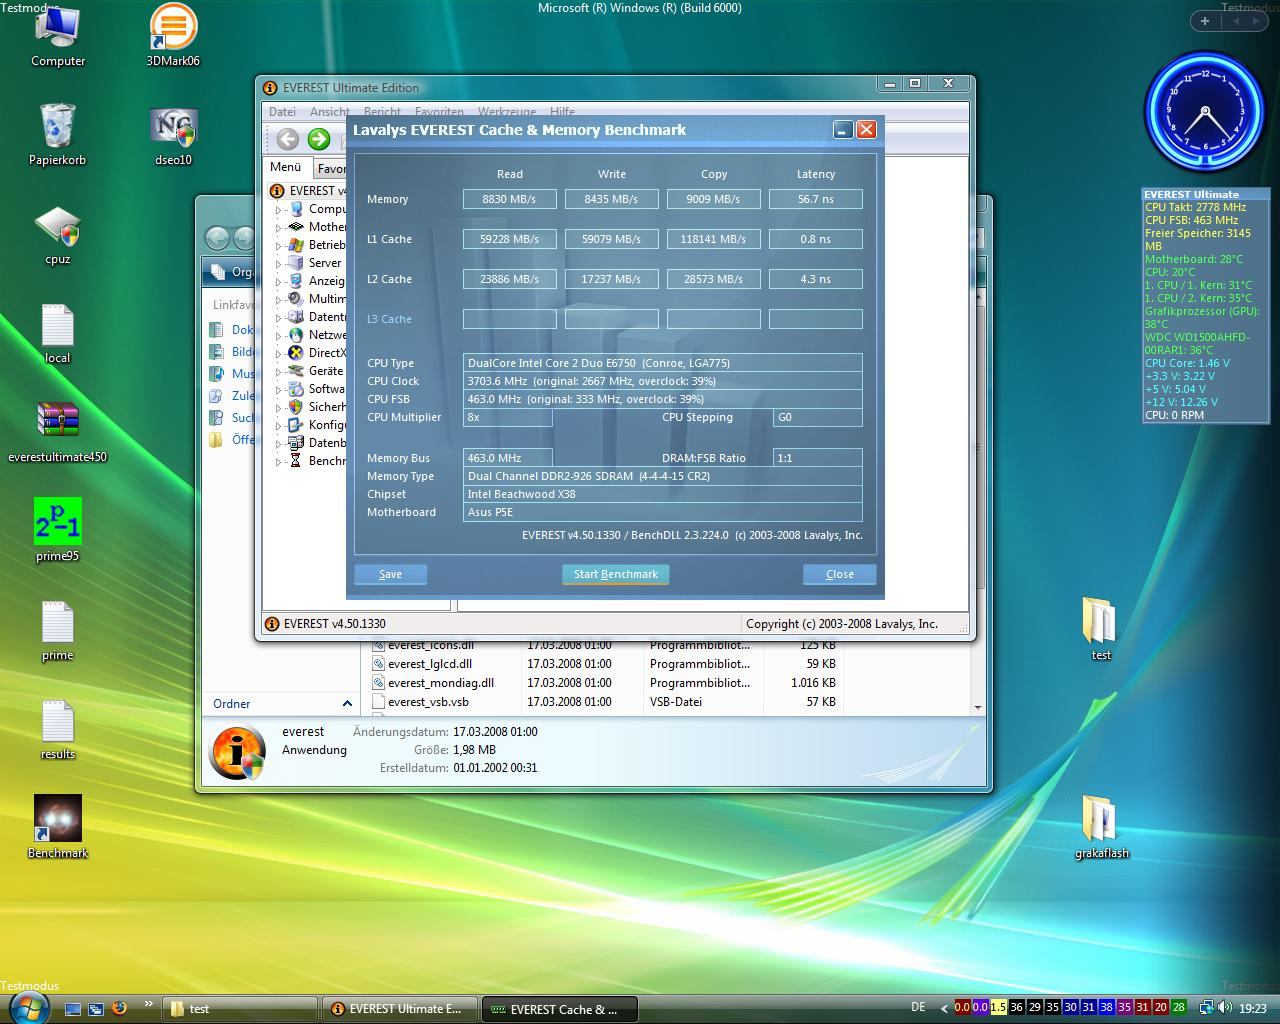
Task: Open the everestultimate450 archive icon
Action: coord(57,432)
